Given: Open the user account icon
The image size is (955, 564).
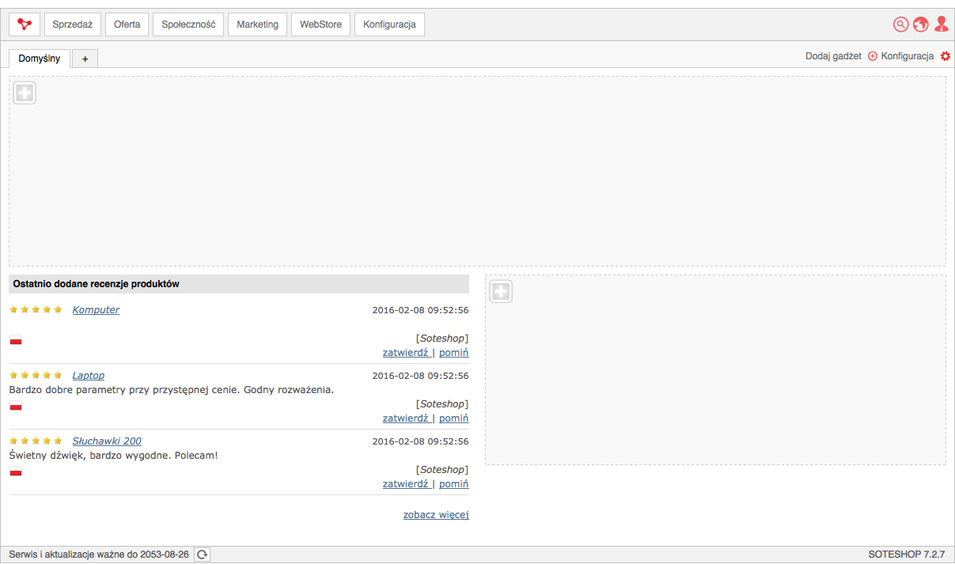Looking at the screenshot, I should 941,24.
